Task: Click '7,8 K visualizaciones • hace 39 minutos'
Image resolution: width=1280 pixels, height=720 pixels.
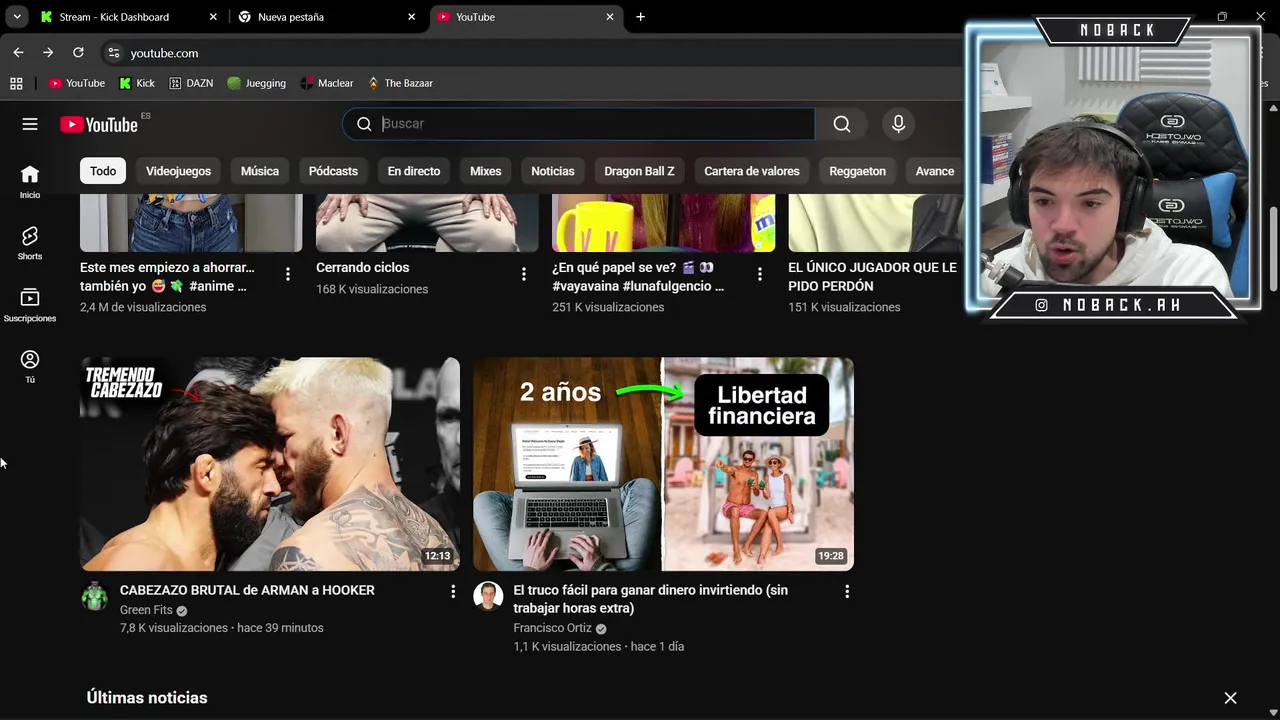Action: (x=221, y=628)
